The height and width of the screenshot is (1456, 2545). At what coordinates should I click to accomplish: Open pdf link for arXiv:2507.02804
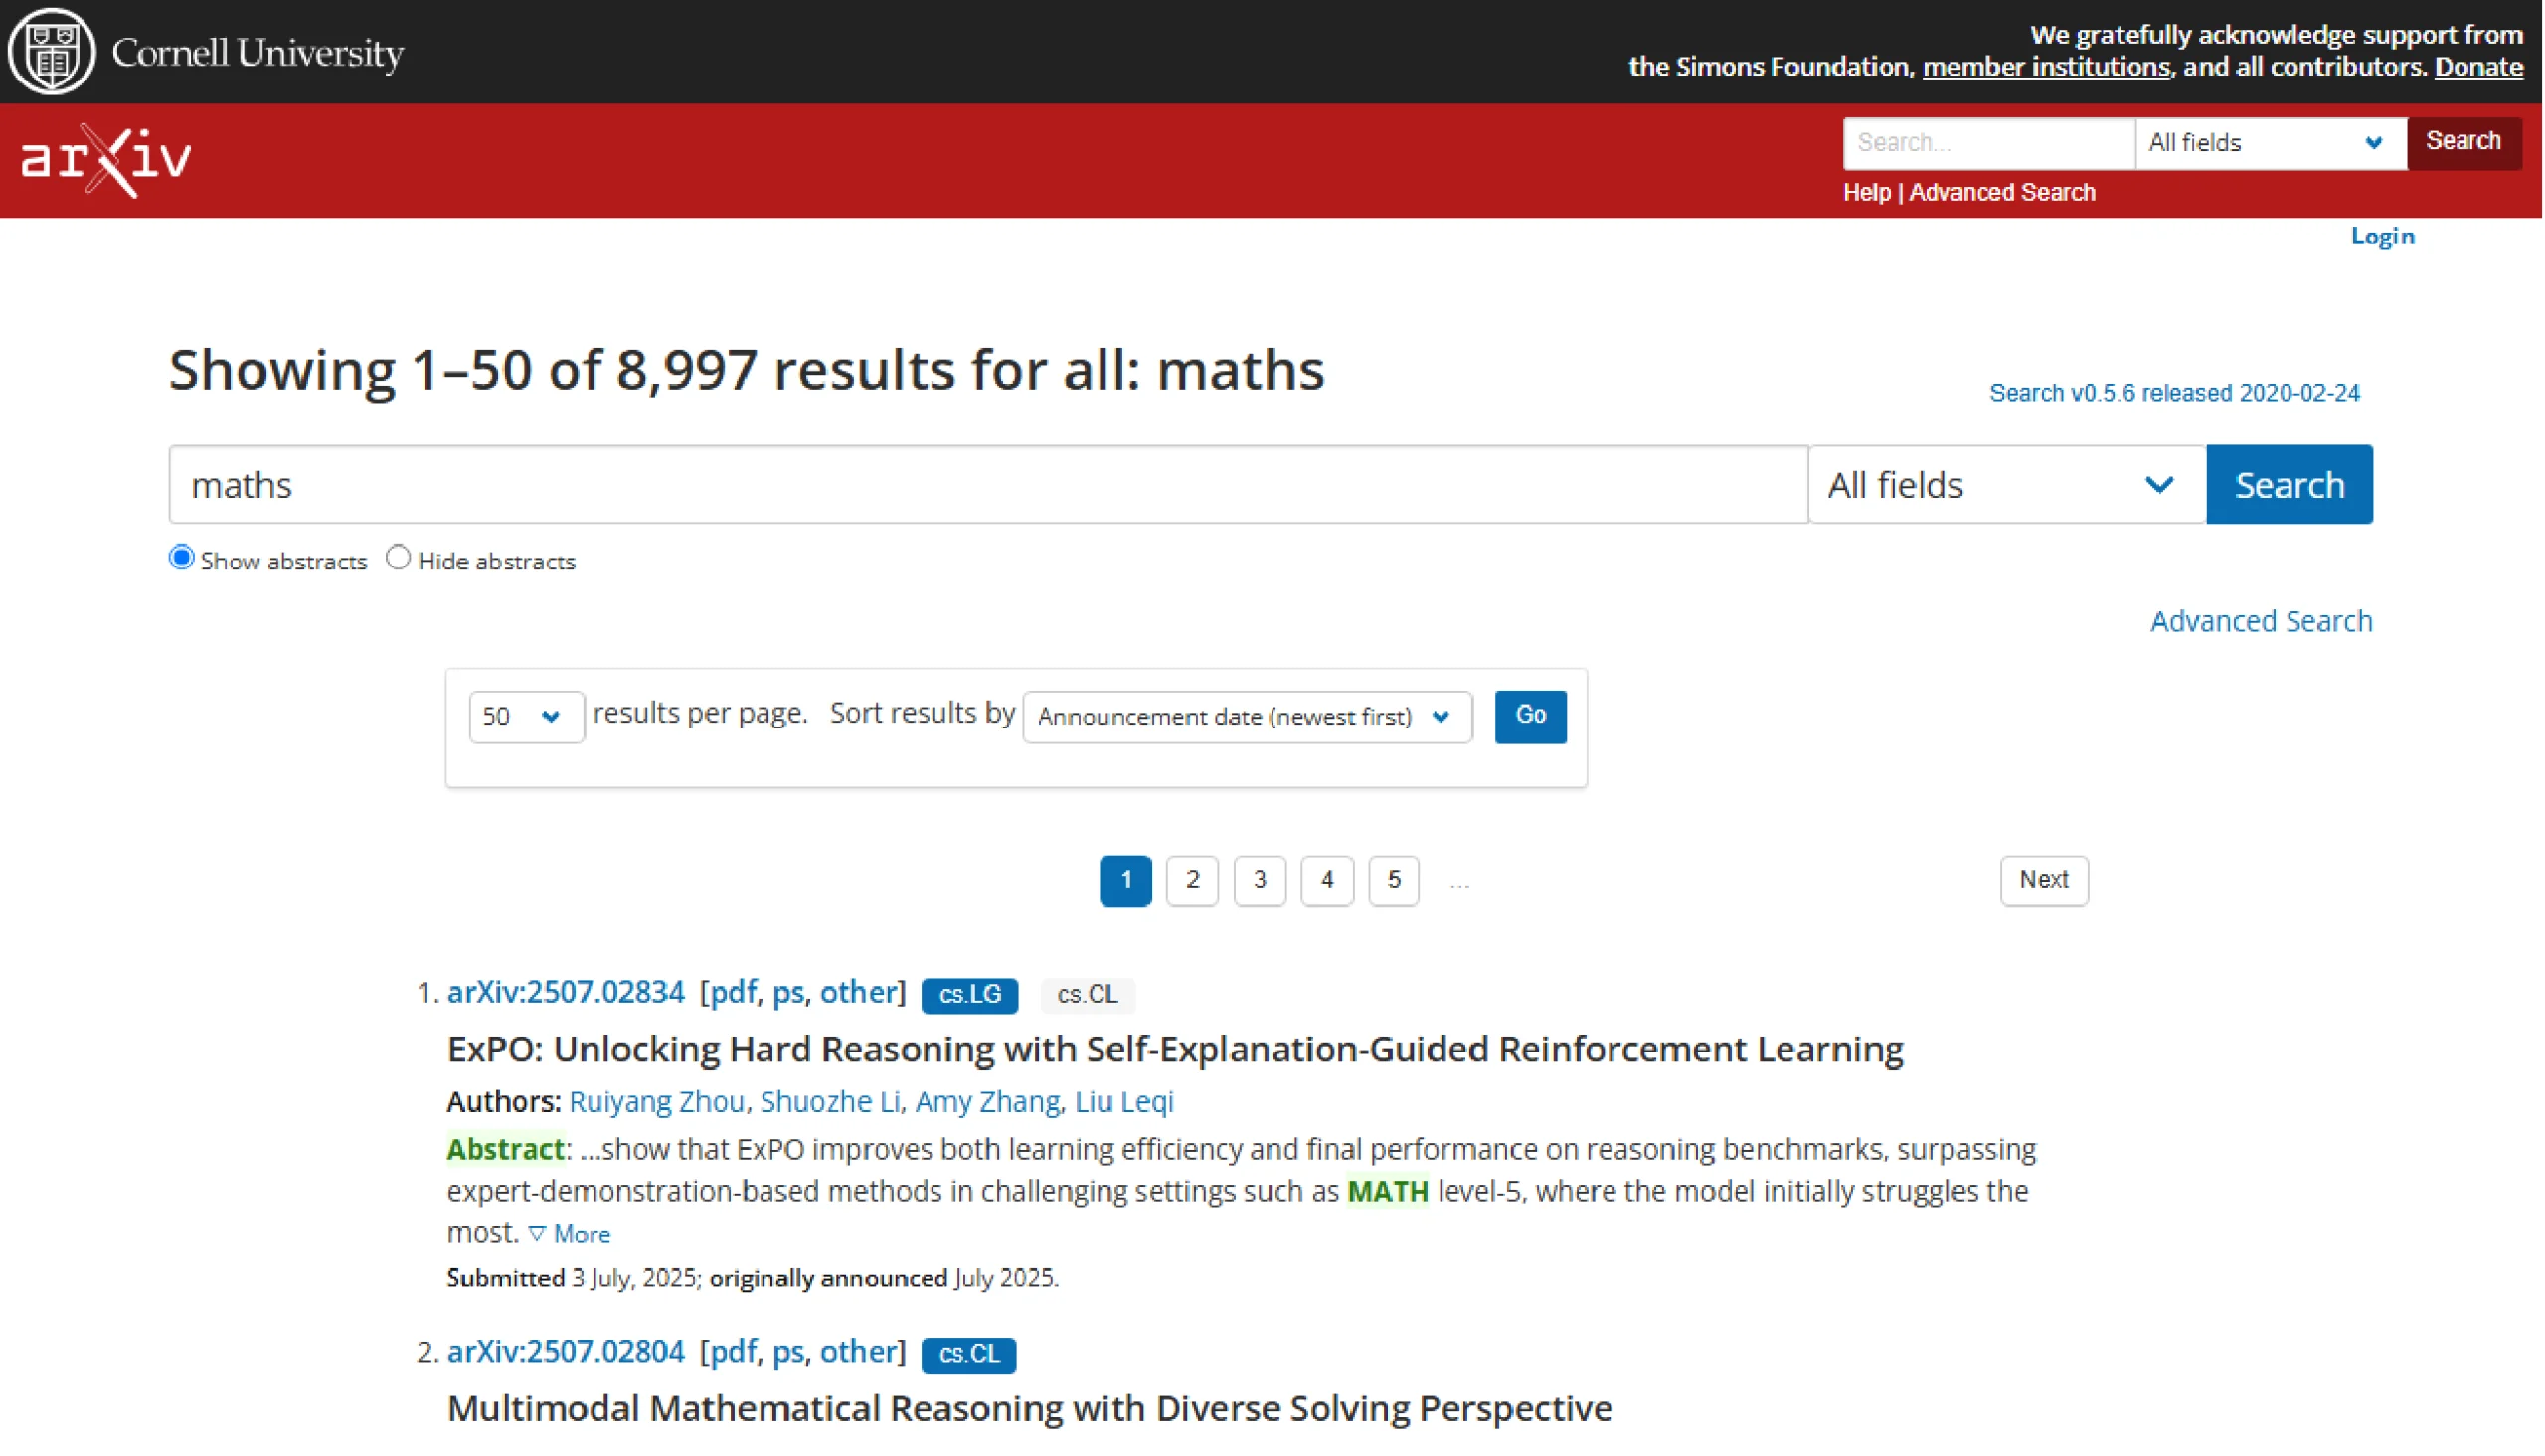point(733,1352)
